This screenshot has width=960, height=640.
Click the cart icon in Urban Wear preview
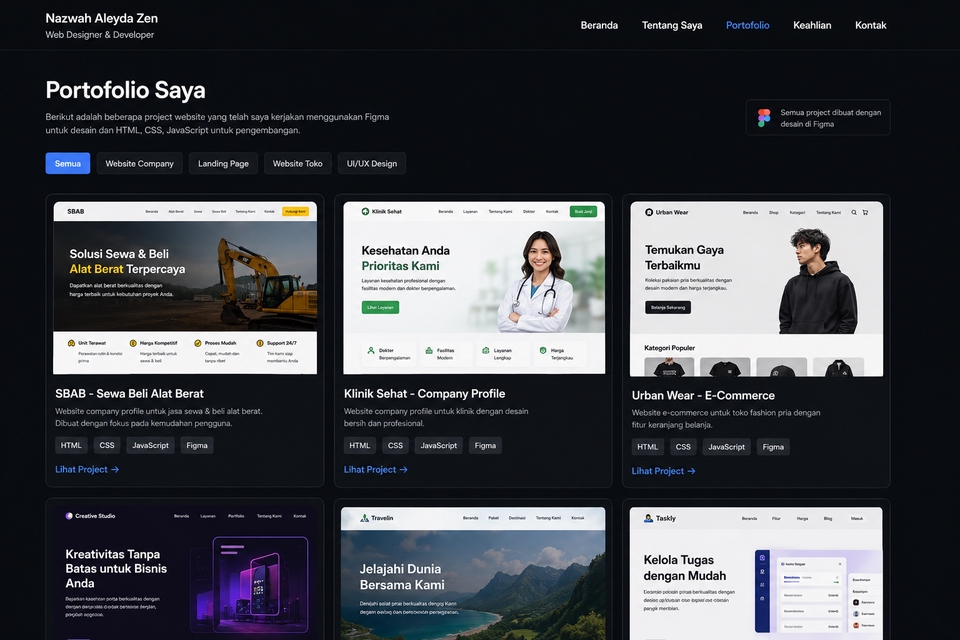(x=865, y=213)
